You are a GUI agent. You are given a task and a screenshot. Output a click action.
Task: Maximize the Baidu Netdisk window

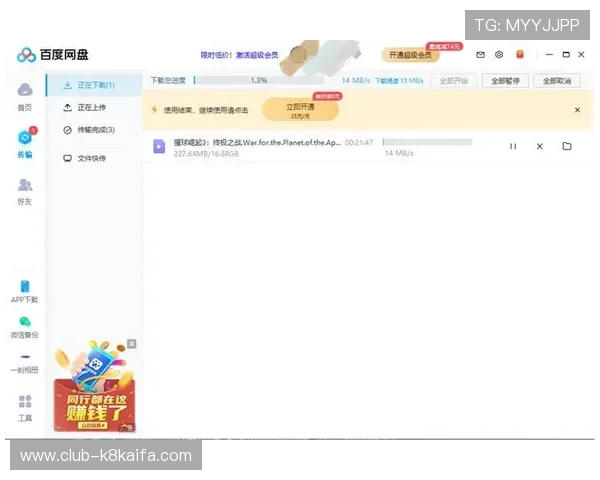566,55
